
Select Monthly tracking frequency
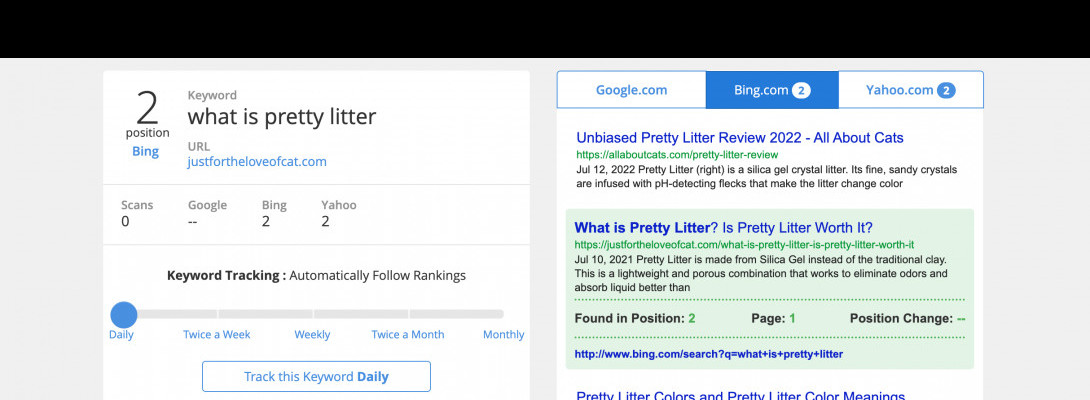[x=503, y=335]
